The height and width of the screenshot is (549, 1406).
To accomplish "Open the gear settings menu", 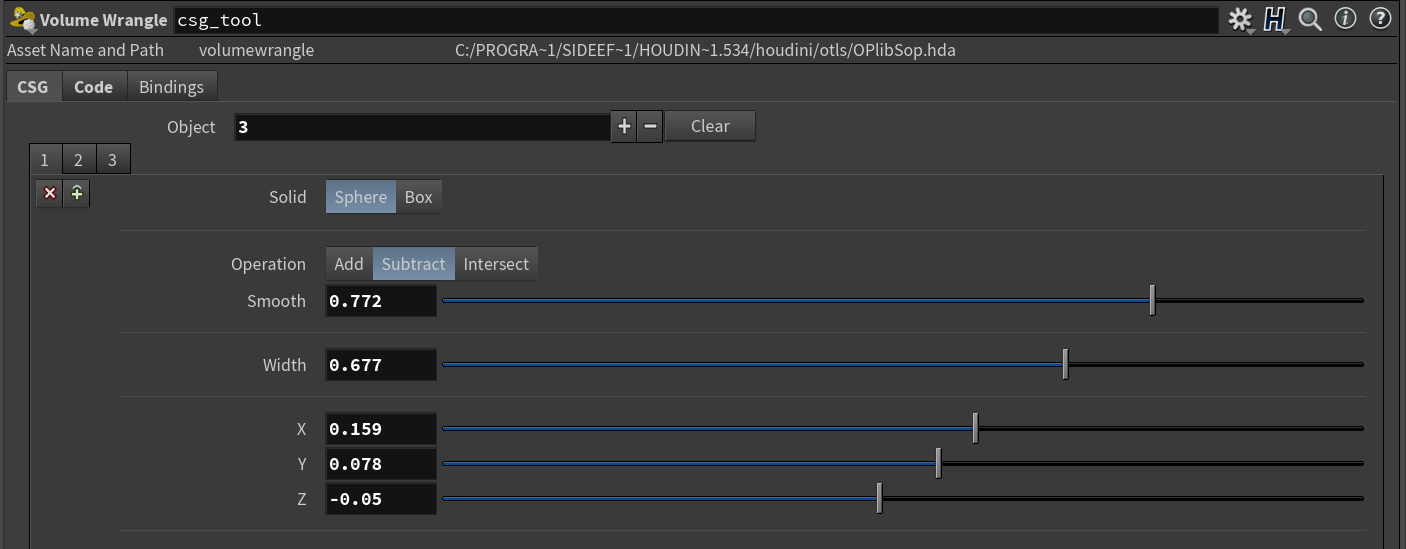I will pyautogui.click(x=1240, y=19).
